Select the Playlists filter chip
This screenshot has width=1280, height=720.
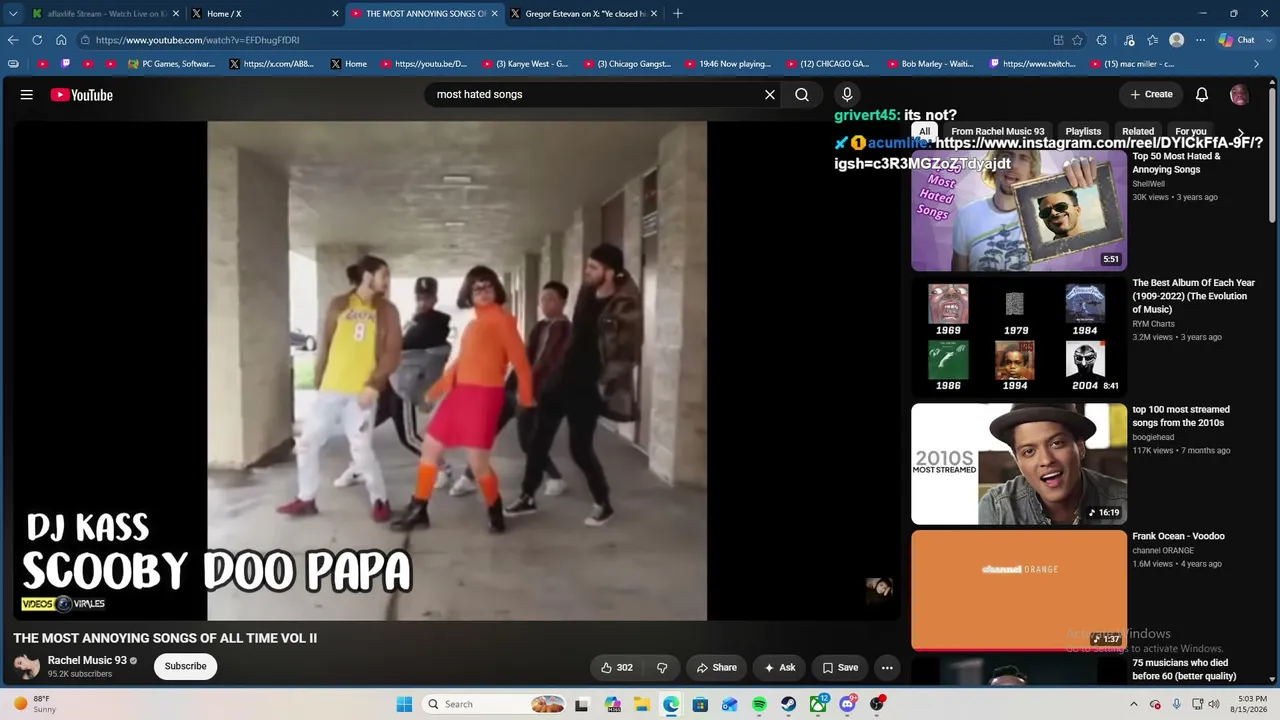coord(1083,132)
